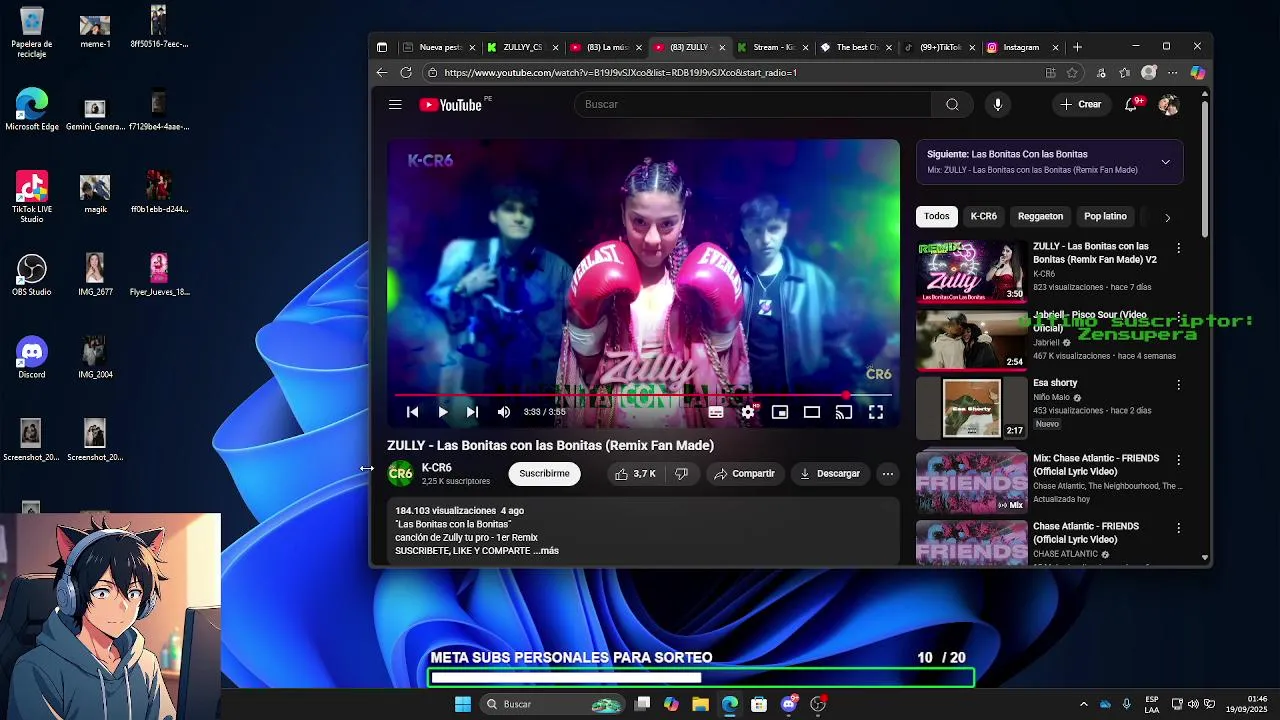
Task: Select the K-CR6 filter chip
Action: [983, 216]
